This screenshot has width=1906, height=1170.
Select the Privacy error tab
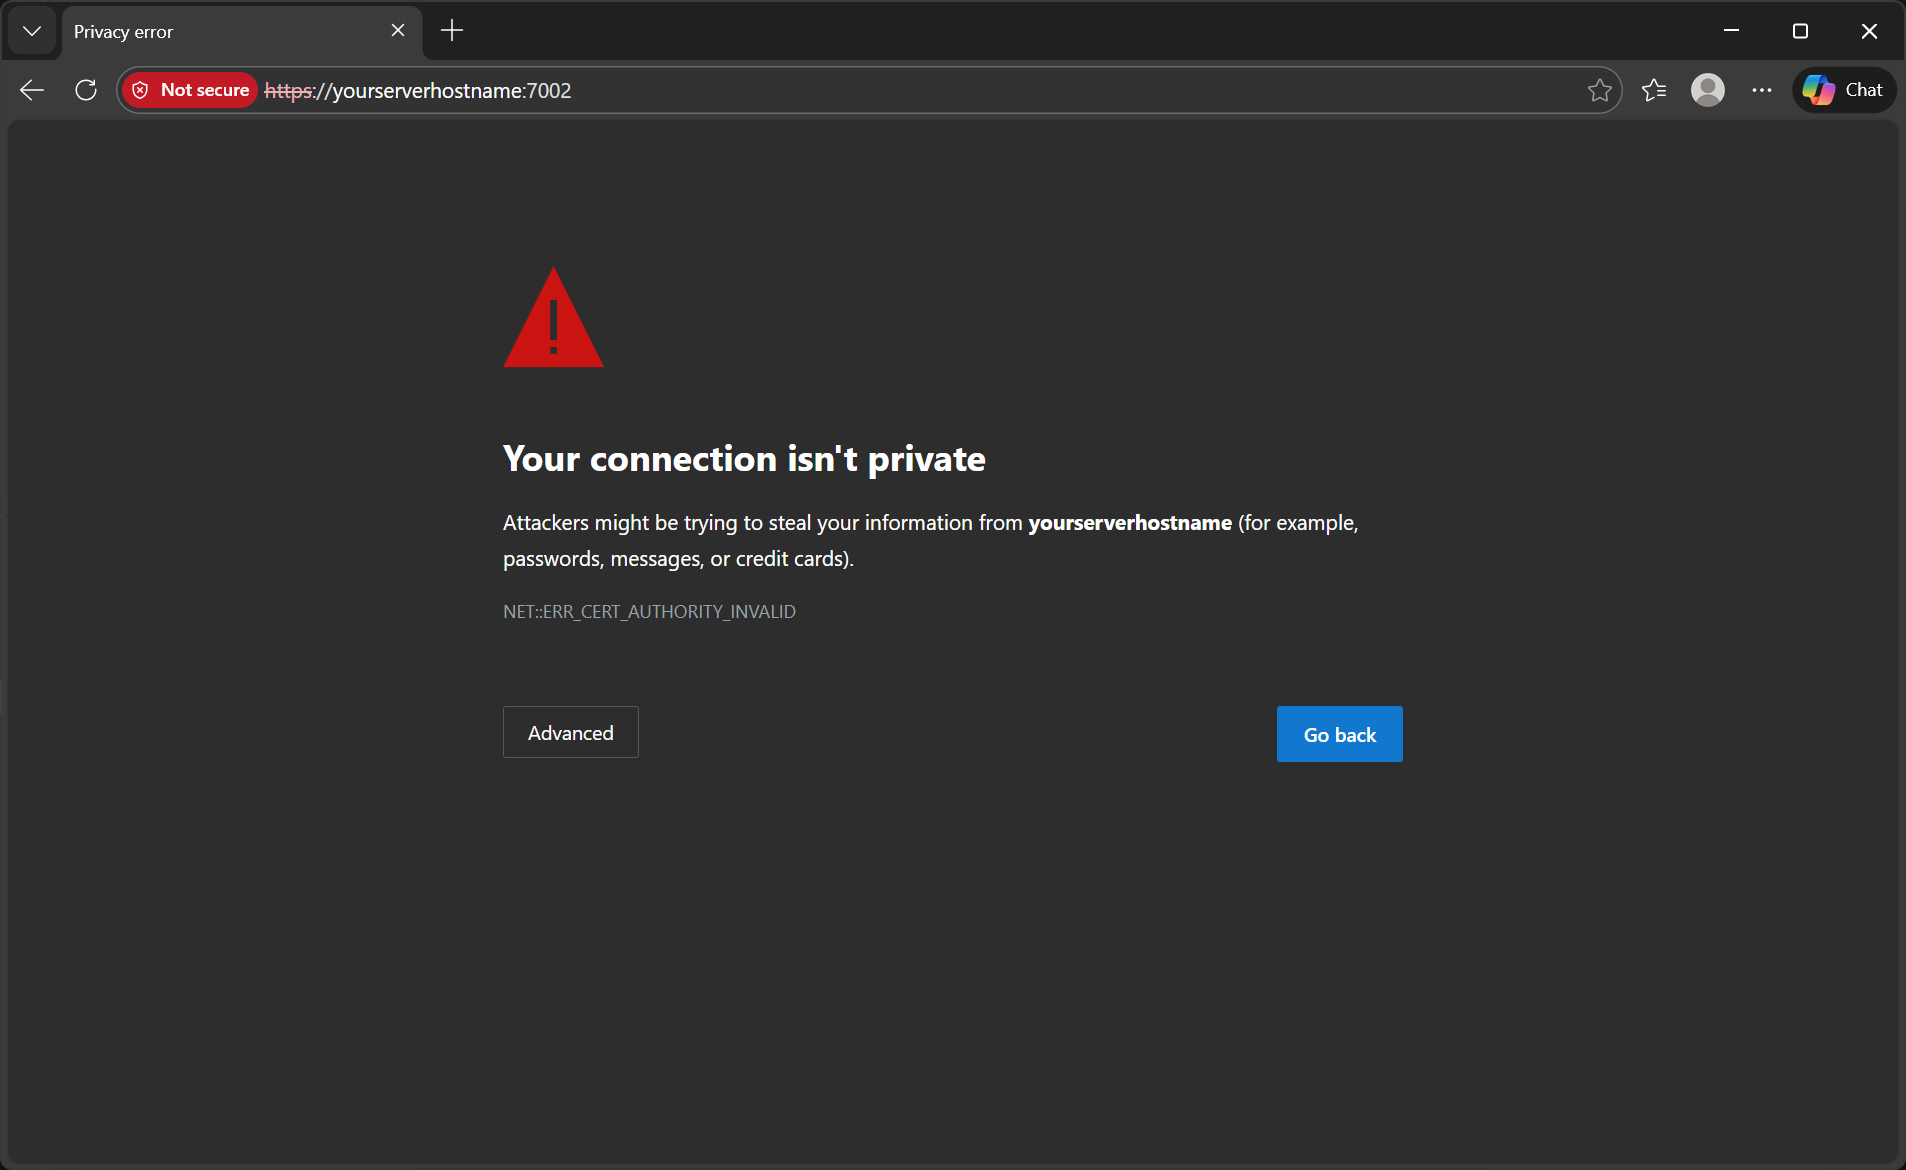(x=220, y=31)
